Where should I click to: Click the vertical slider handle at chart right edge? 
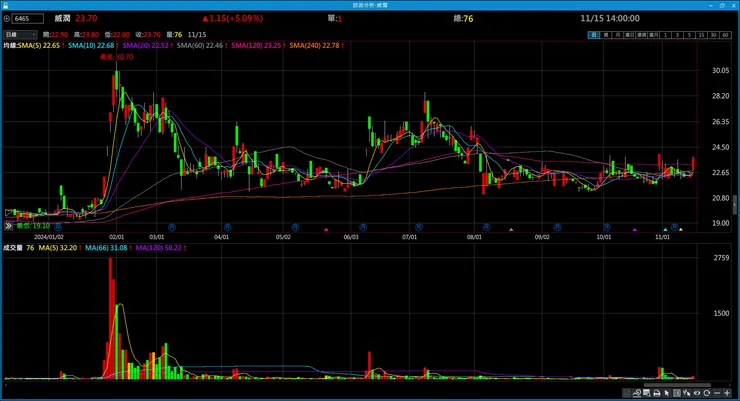click(735, 204)
